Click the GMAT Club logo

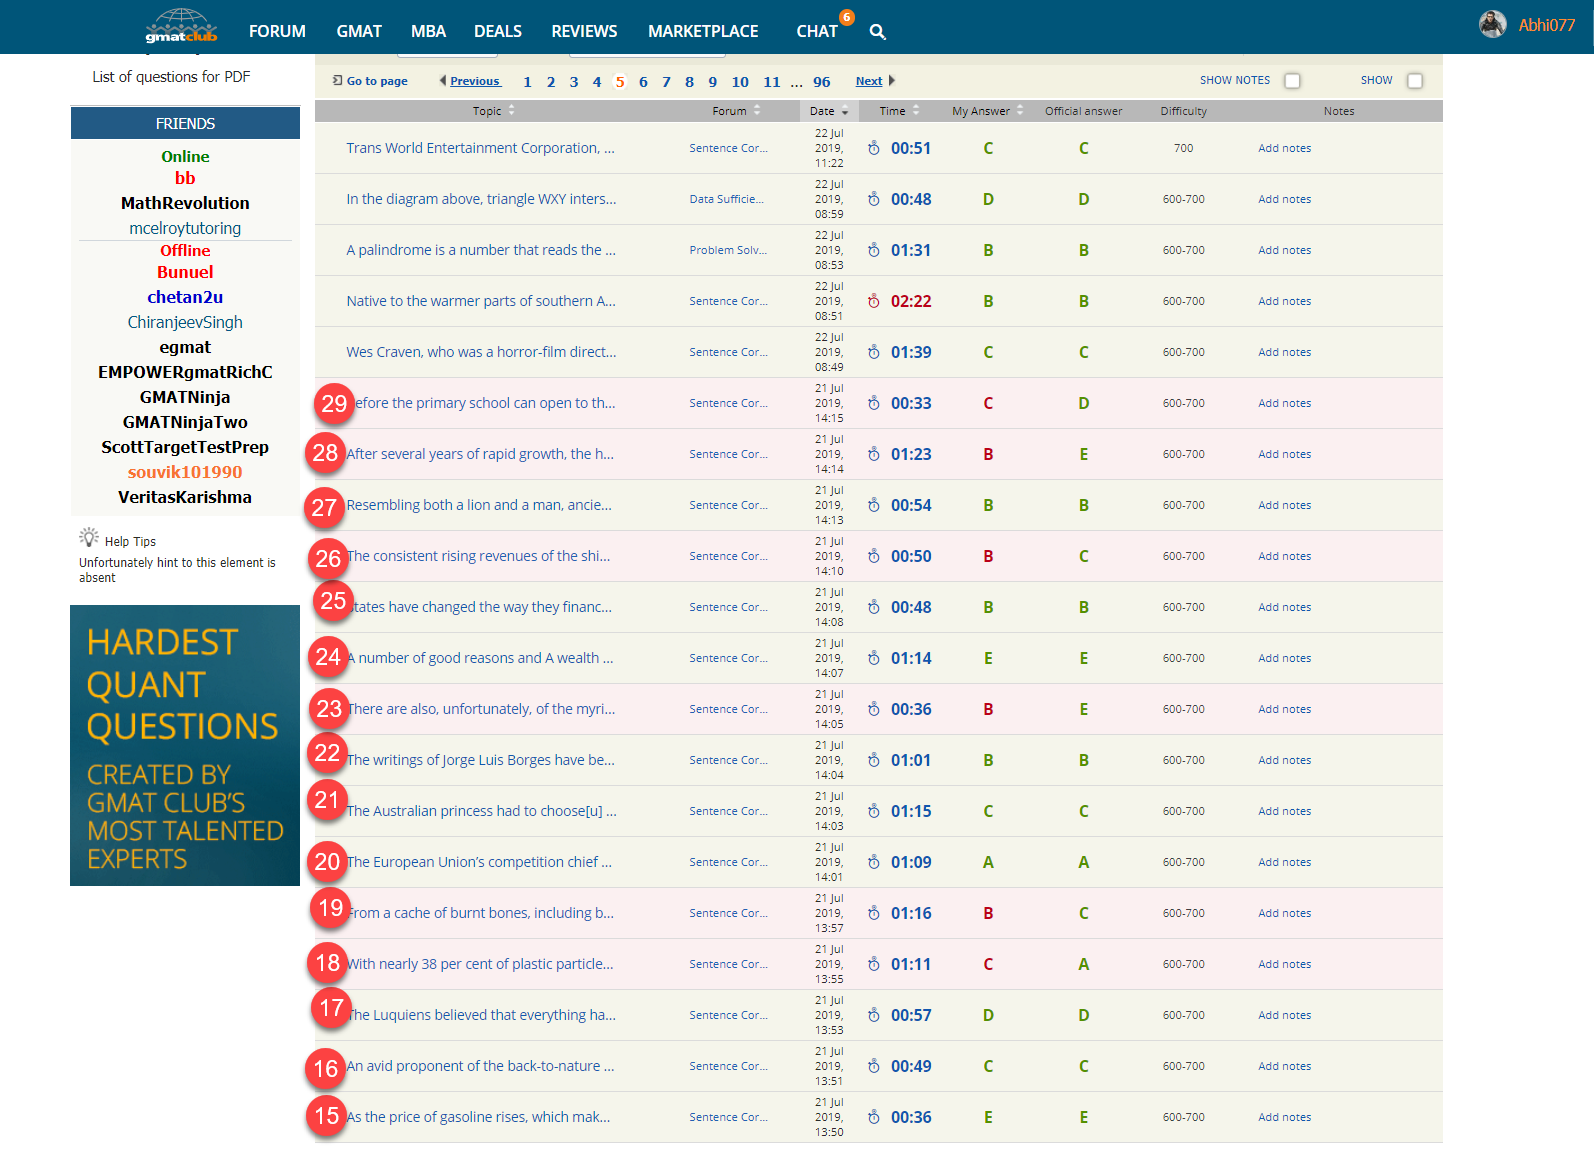coord(181,27)
